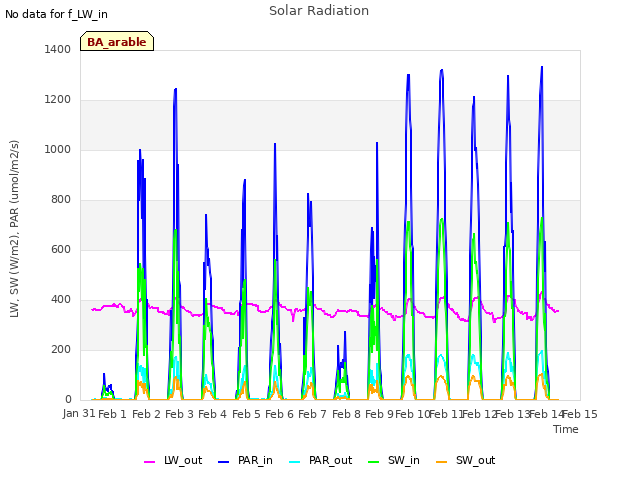The height and width of the screenshot is (480, 640).
Task: Click the 1000 y-axis tick label
Action: coord(58,149)
